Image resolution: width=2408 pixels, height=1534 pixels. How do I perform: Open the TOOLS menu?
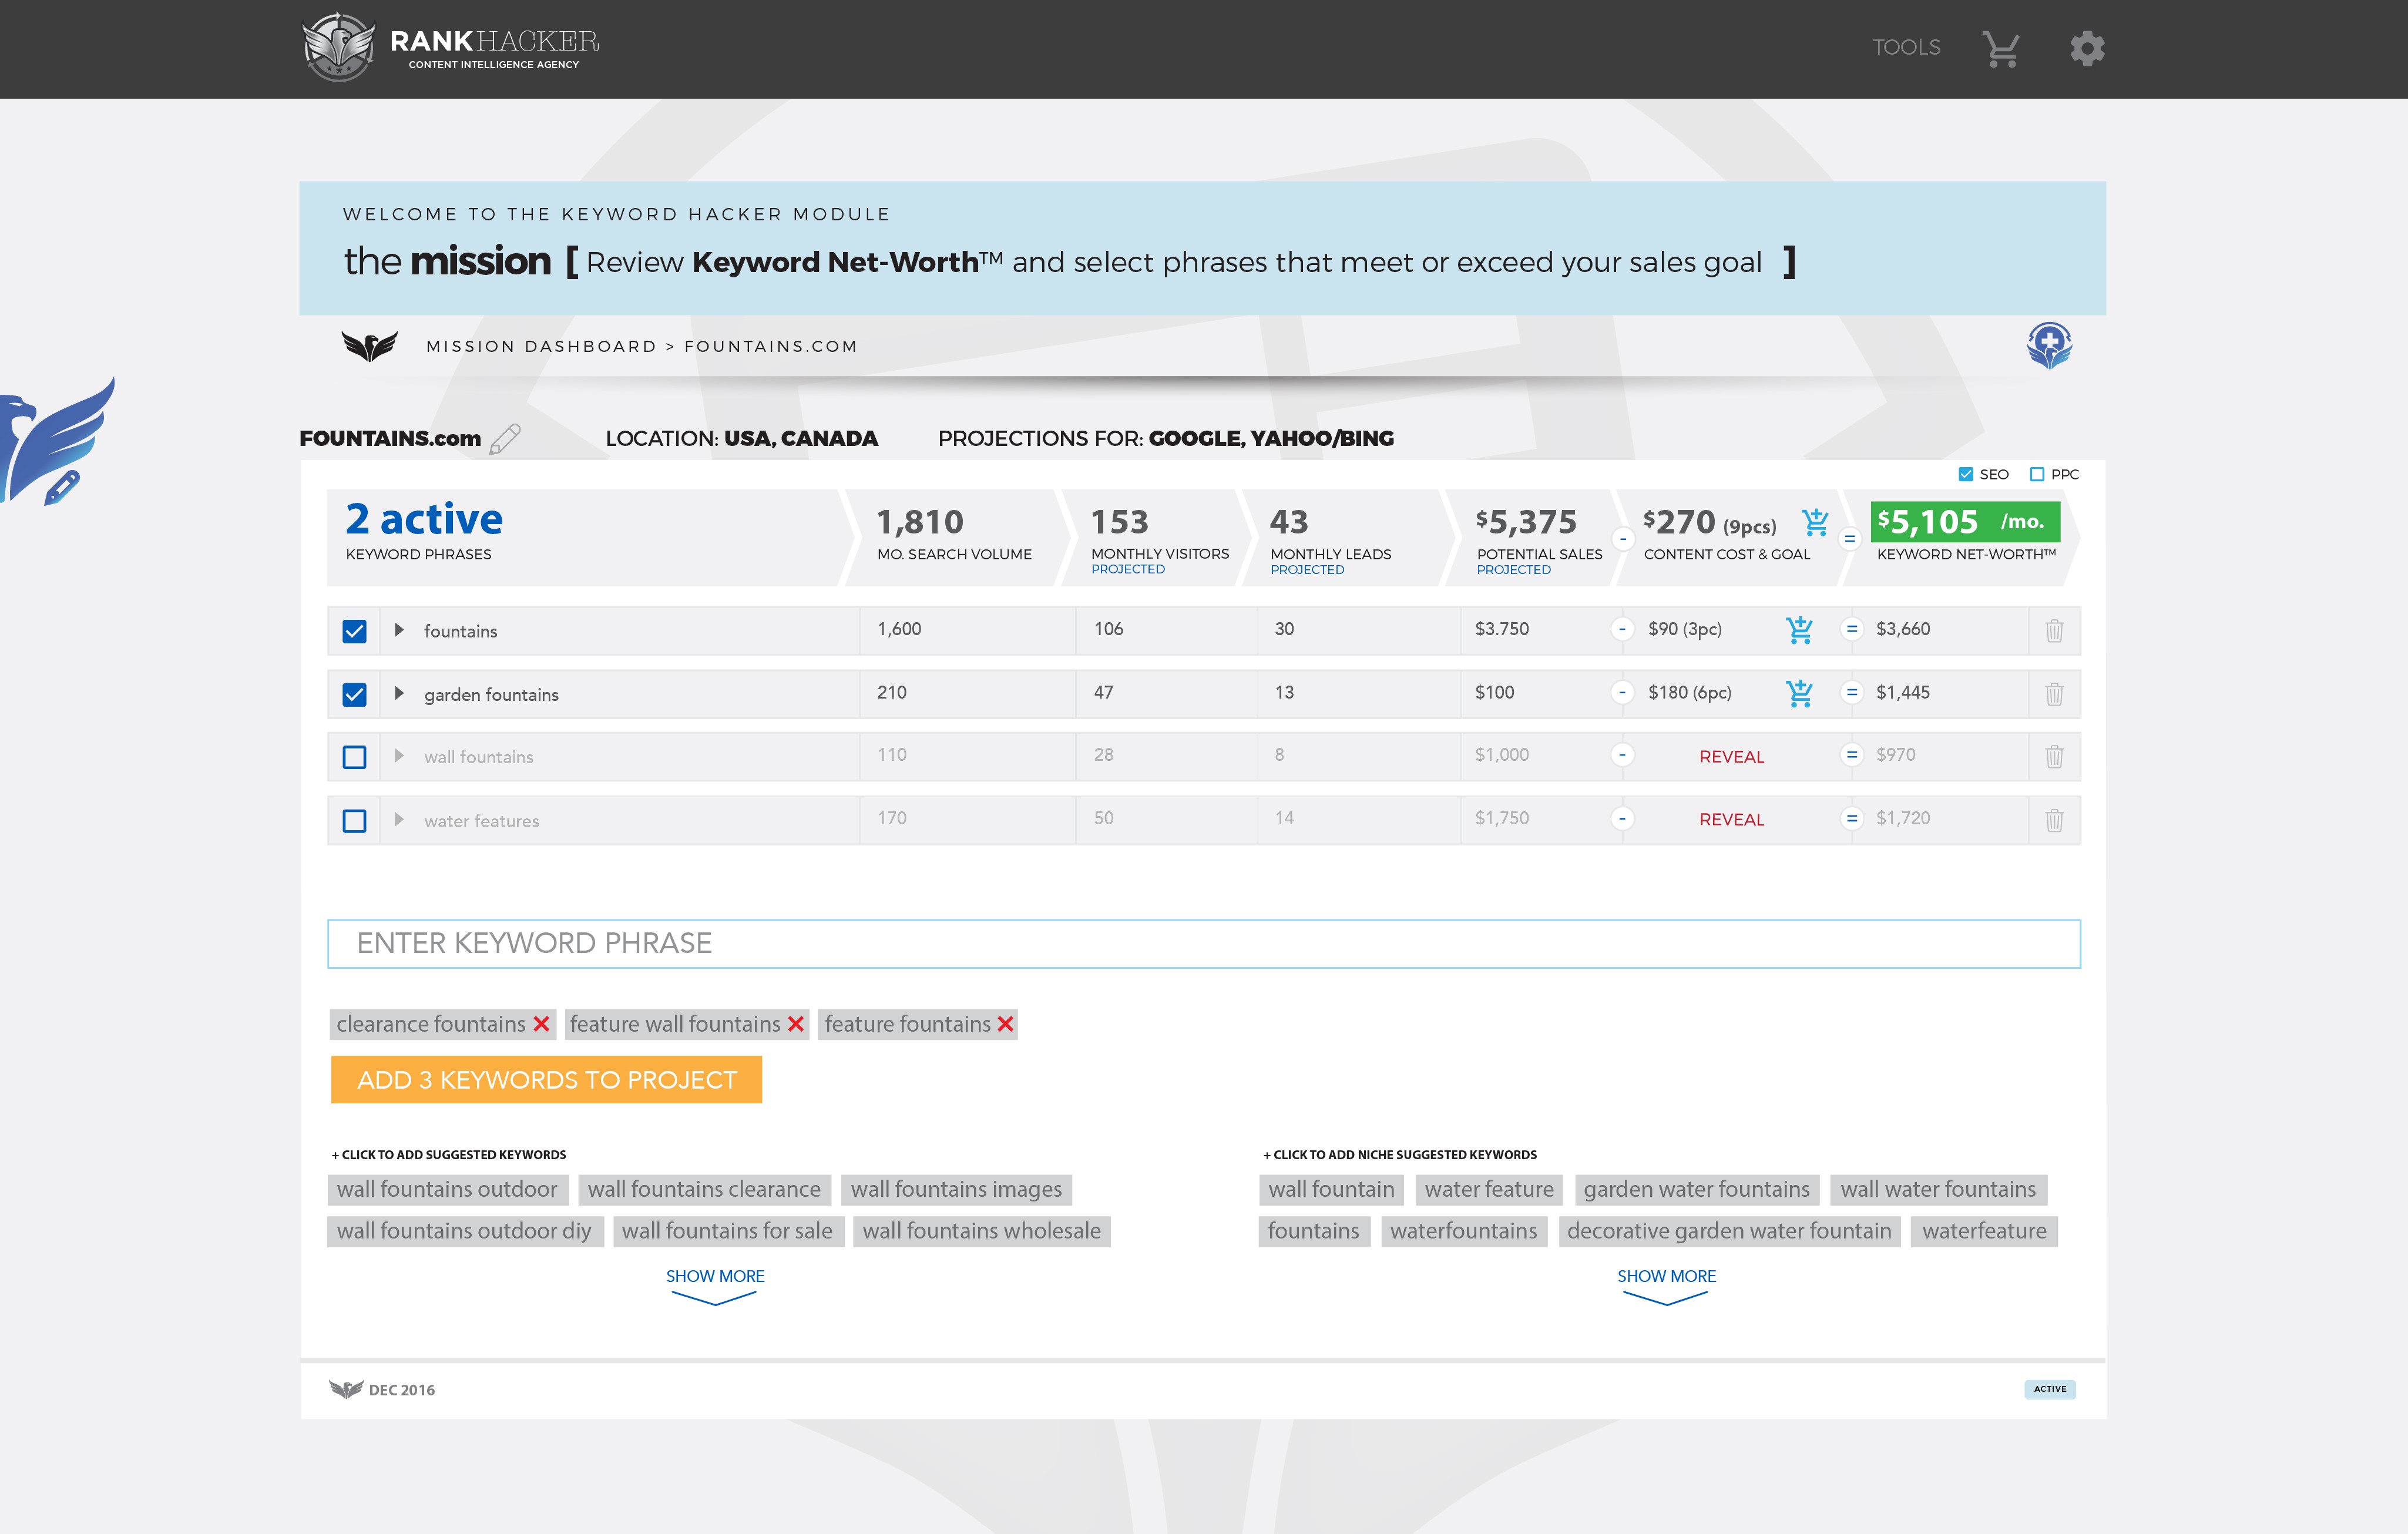[x=1906, y=48]
